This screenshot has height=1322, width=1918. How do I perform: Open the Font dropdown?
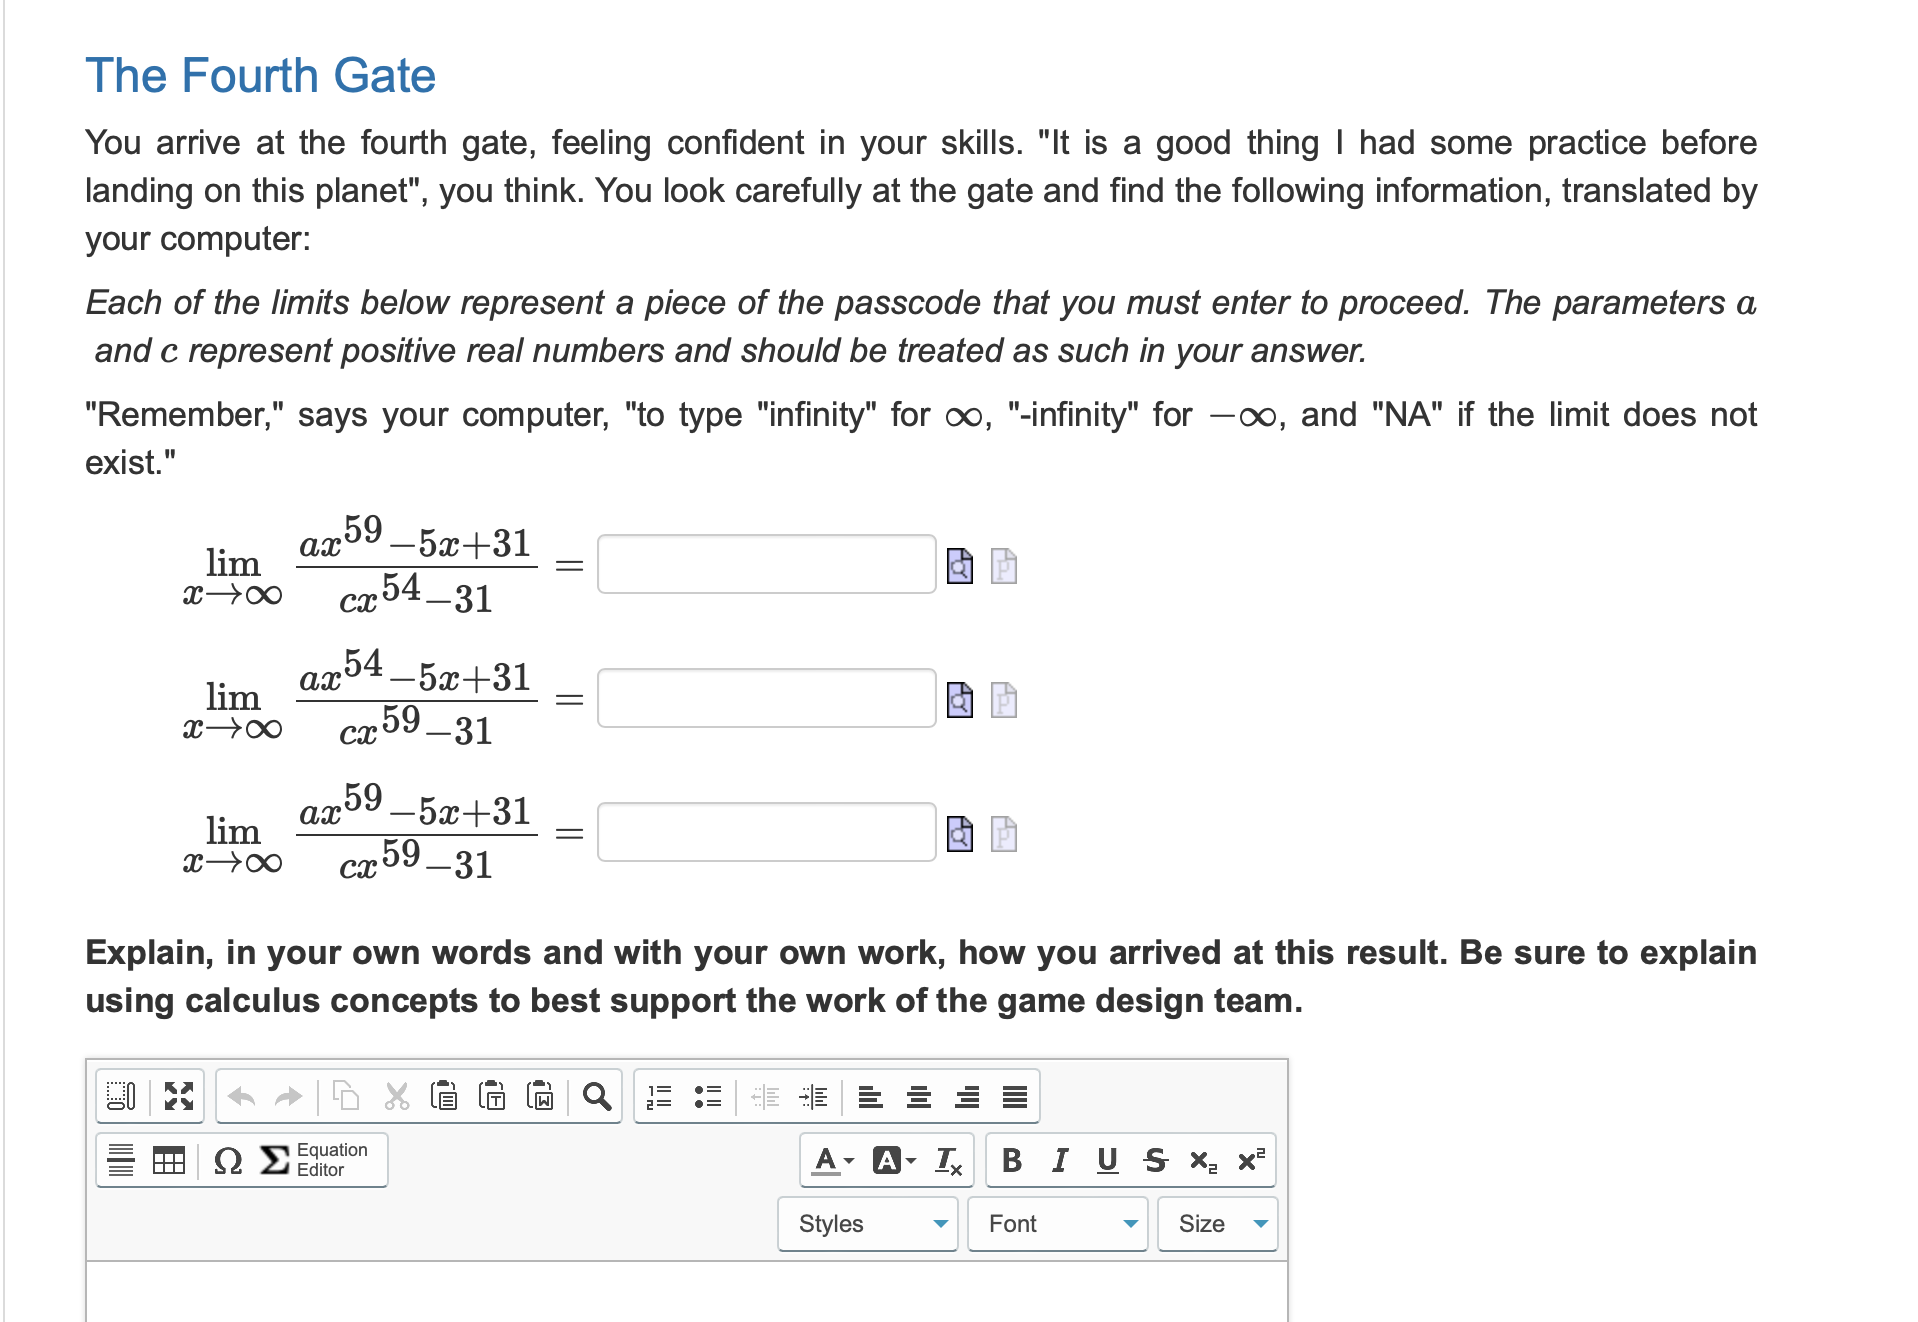pyautogui.click(x=1056, y=1223)
